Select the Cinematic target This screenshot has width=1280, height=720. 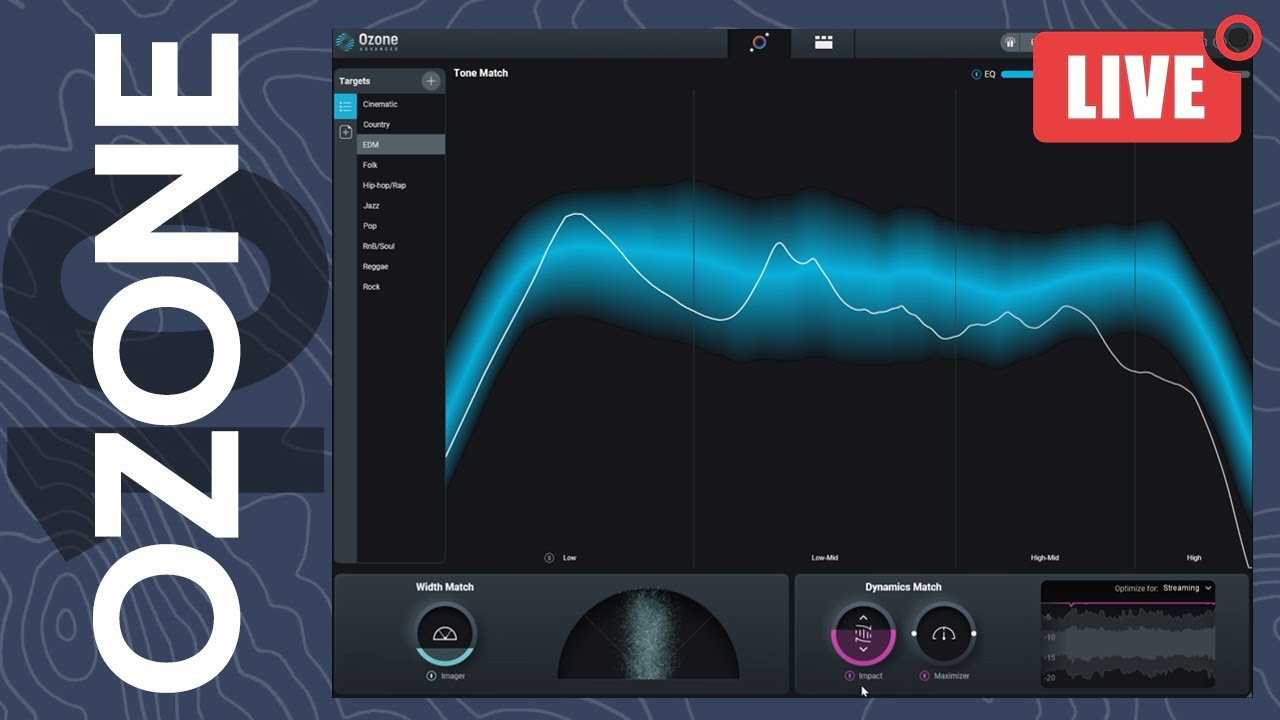pos(401,104)
